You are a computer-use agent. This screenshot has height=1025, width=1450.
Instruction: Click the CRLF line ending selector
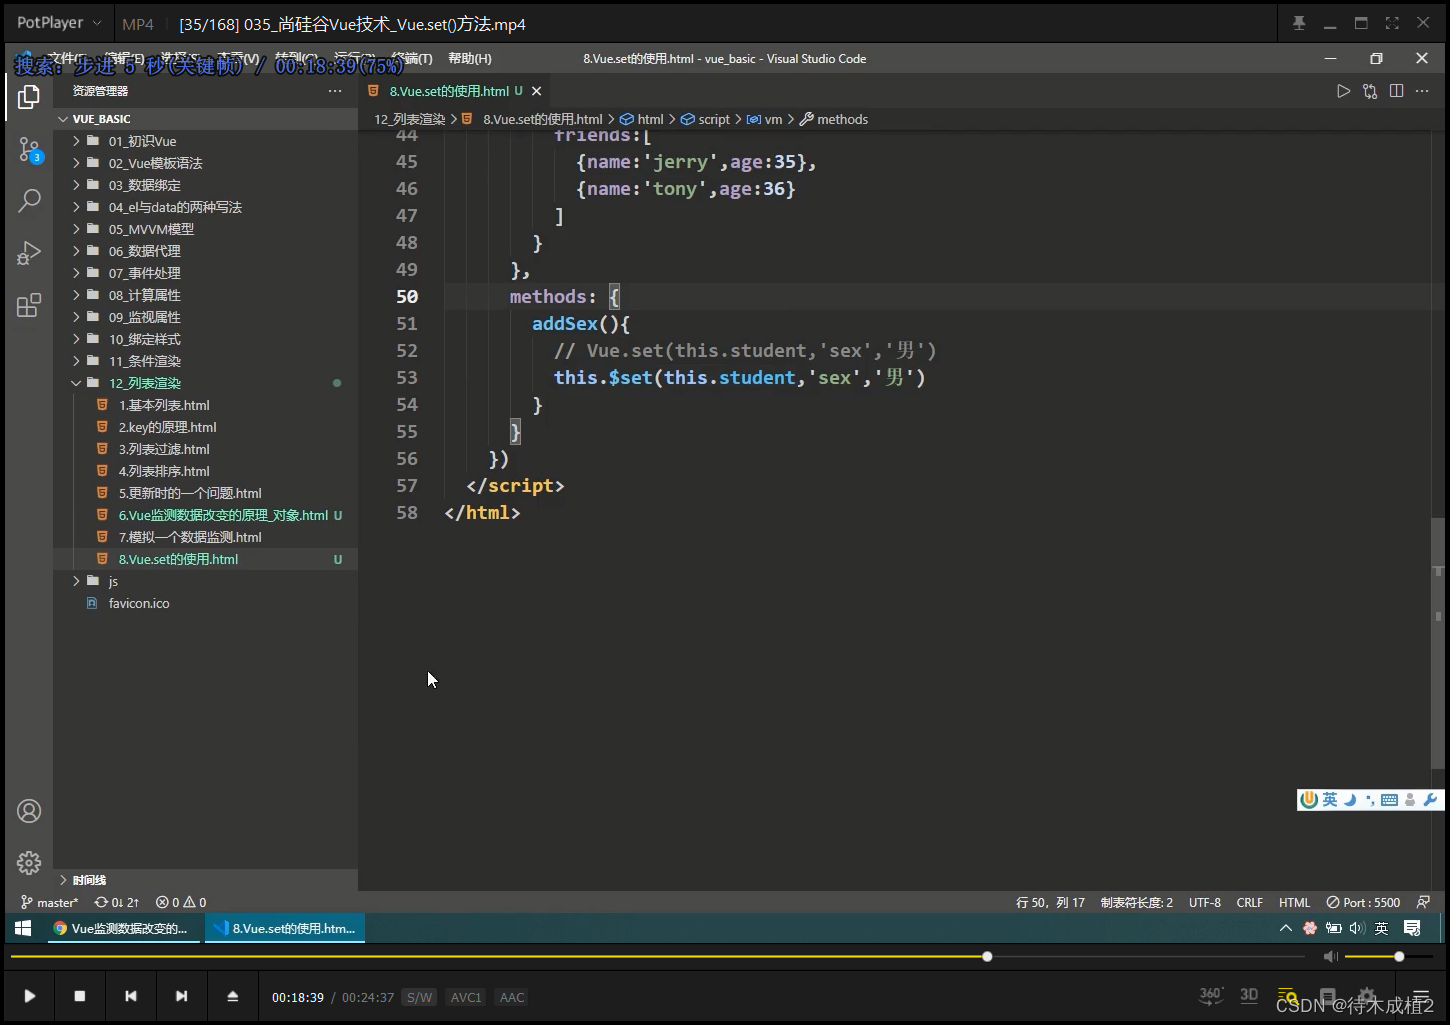click(x=1249, y=902)
